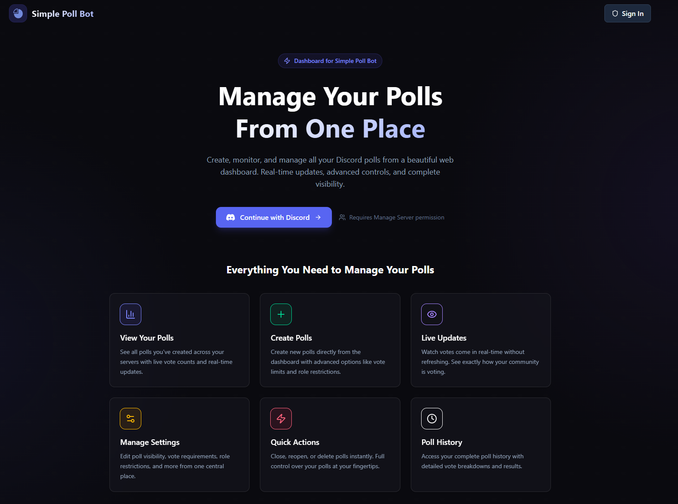Click the plus icon on Create Polls
Viewport: 678px width, 504px height.
(281, 314)
